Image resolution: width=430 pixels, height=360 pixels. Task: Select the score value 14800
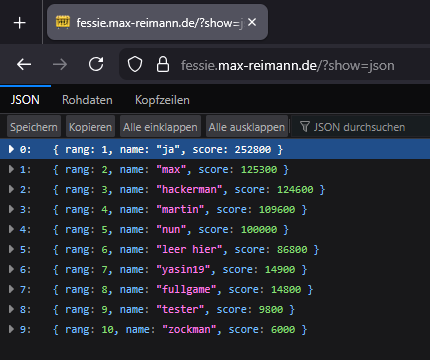pyautogui.click(x=286, y=289)
